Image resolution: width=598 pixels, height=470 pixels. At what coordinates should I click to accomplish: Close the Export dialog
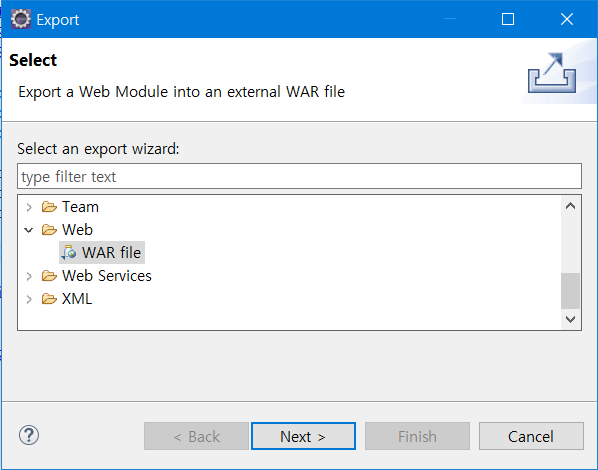[x=567, y=19]
